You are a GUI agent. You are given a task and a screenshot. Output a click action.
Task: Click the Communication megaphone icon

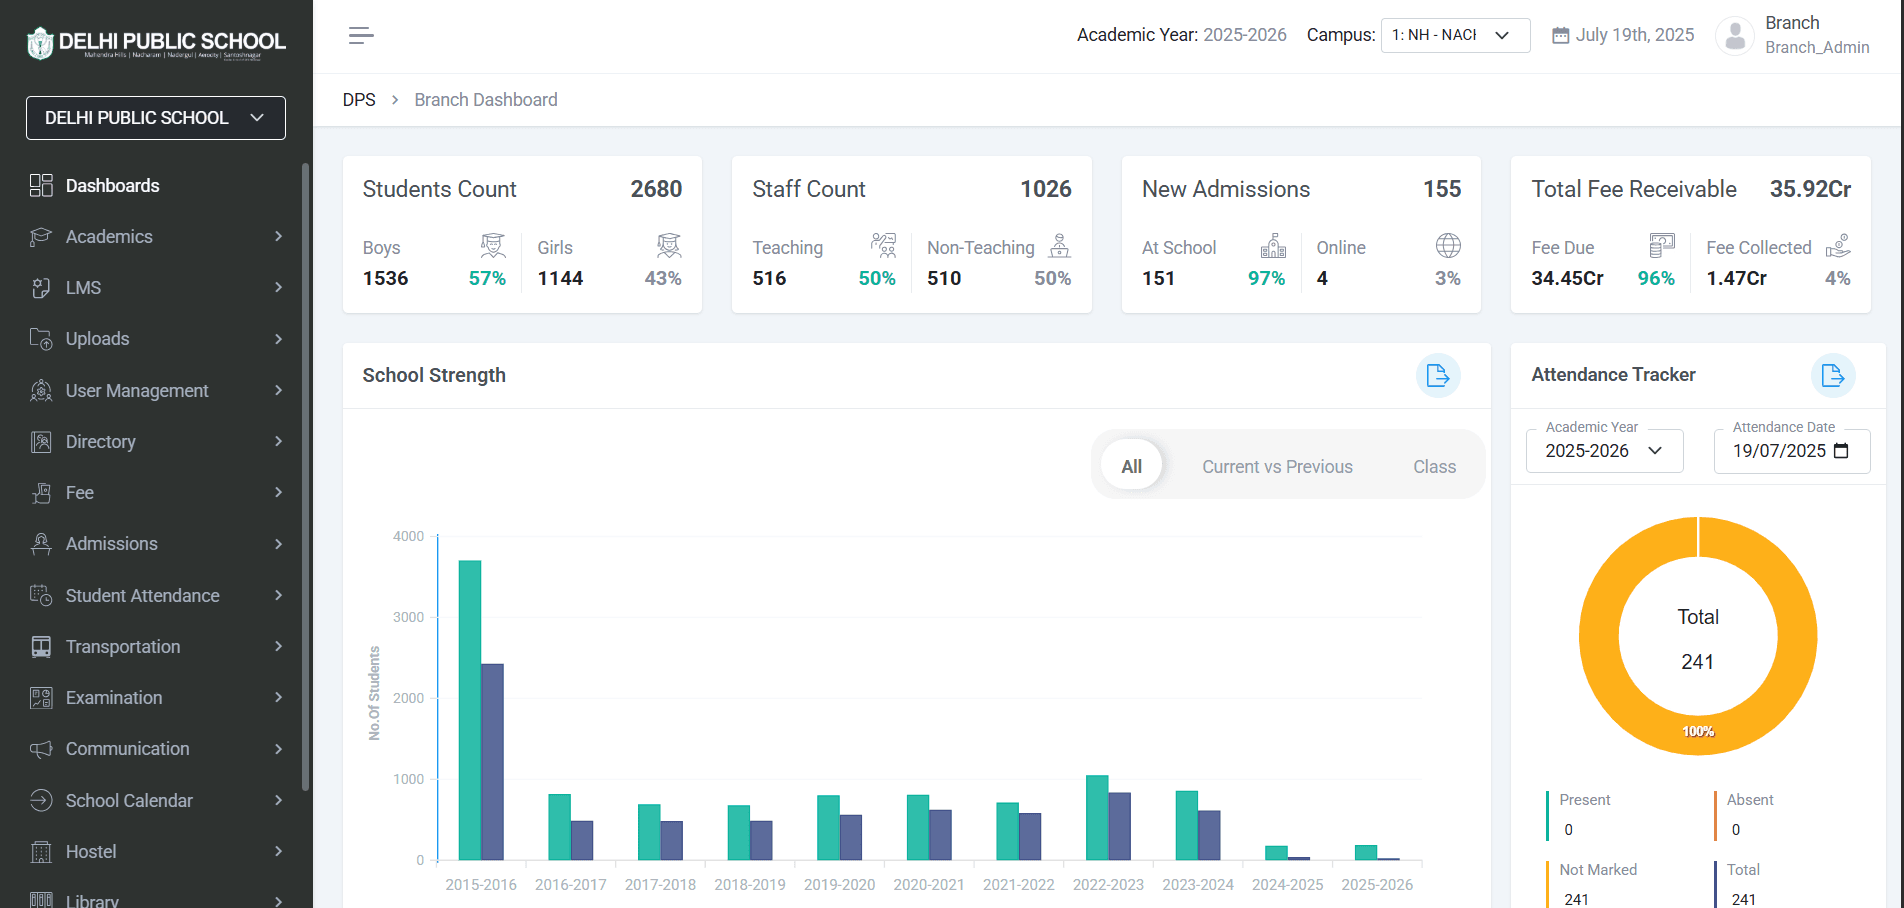41,749
